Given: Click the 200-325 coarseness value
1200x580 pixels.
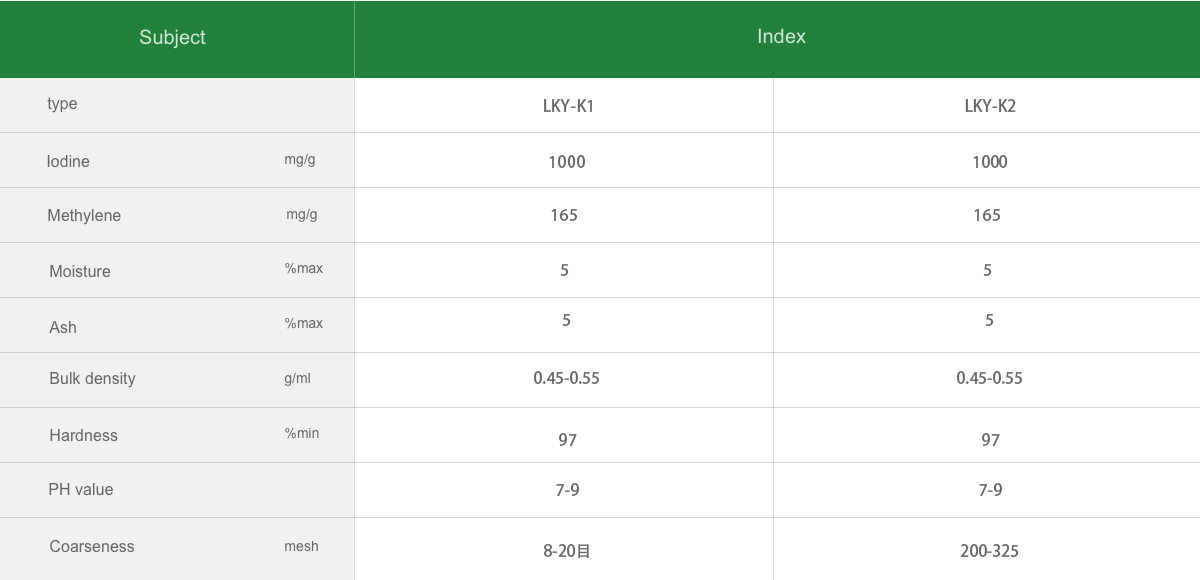Looking at the screenshot, I should (x=989, y=551).
